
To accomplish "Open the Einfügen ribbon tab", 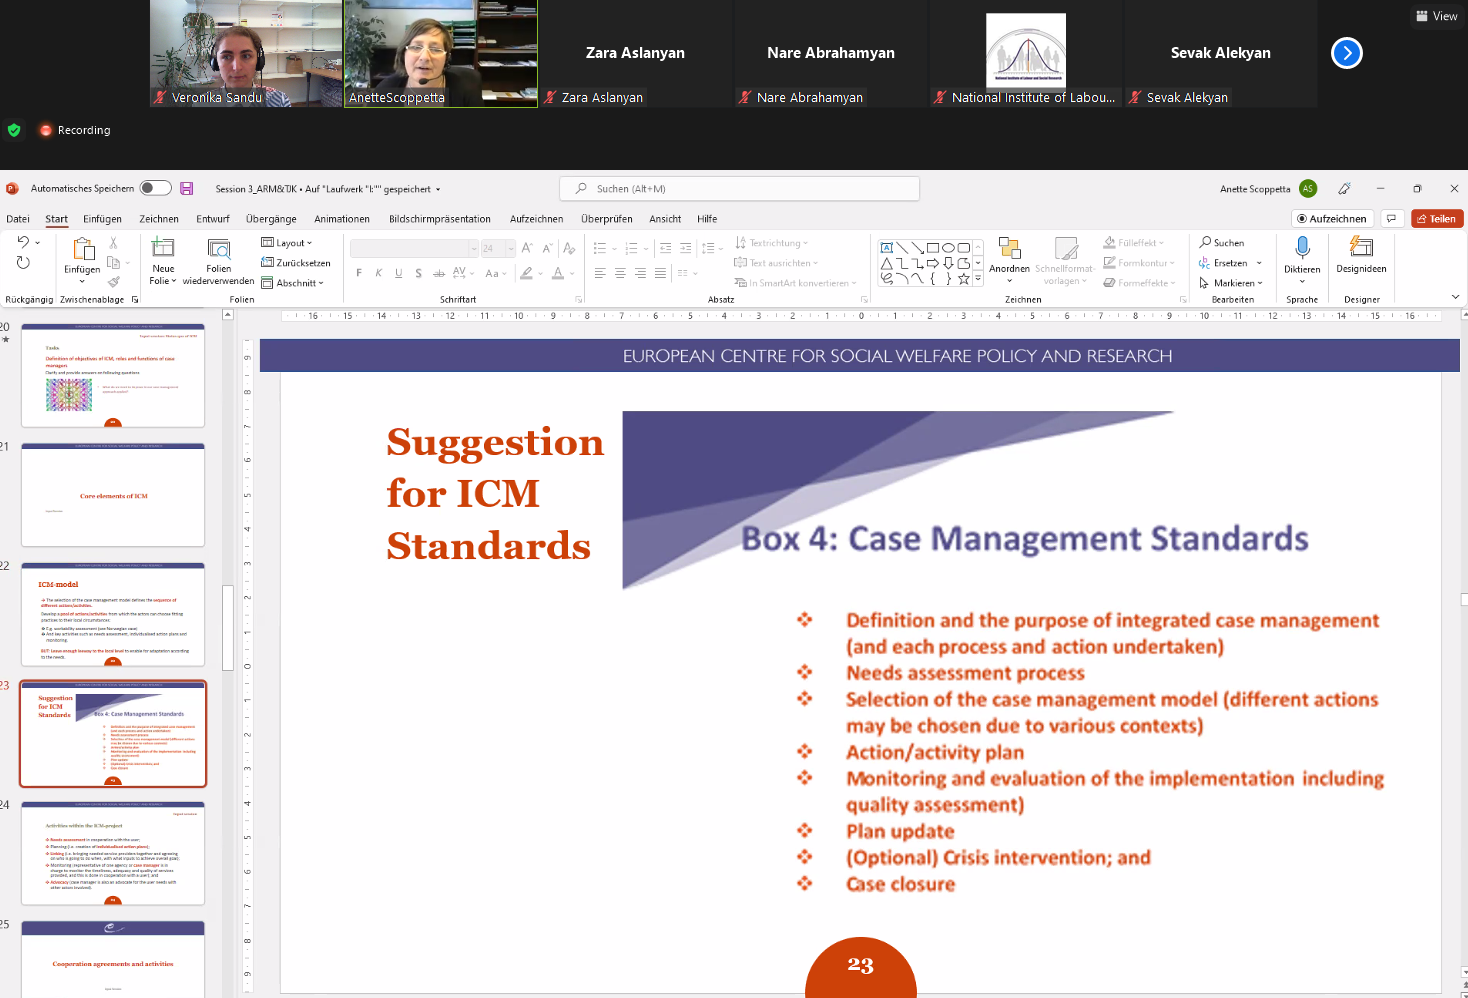I will (102, 219).
